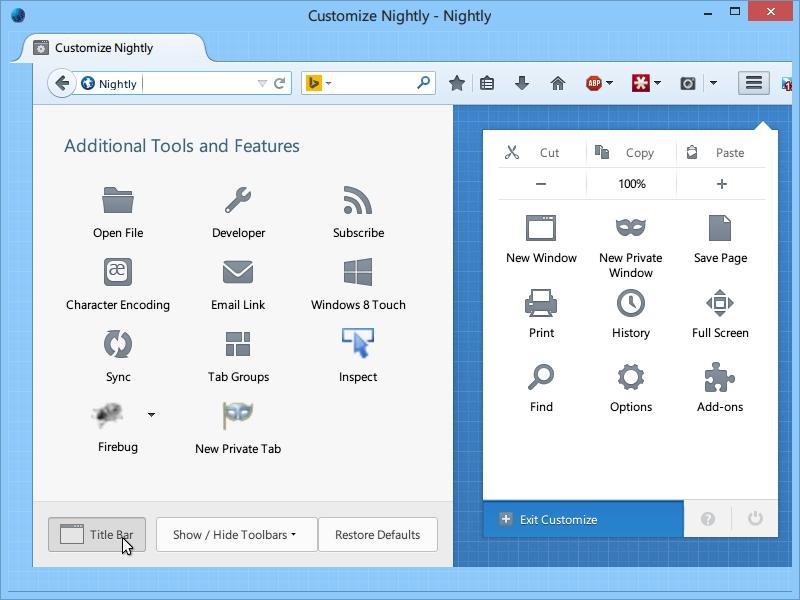Open the hamburger menu button
This screenshot has height=600, width=800.
(x=754, y=83)
